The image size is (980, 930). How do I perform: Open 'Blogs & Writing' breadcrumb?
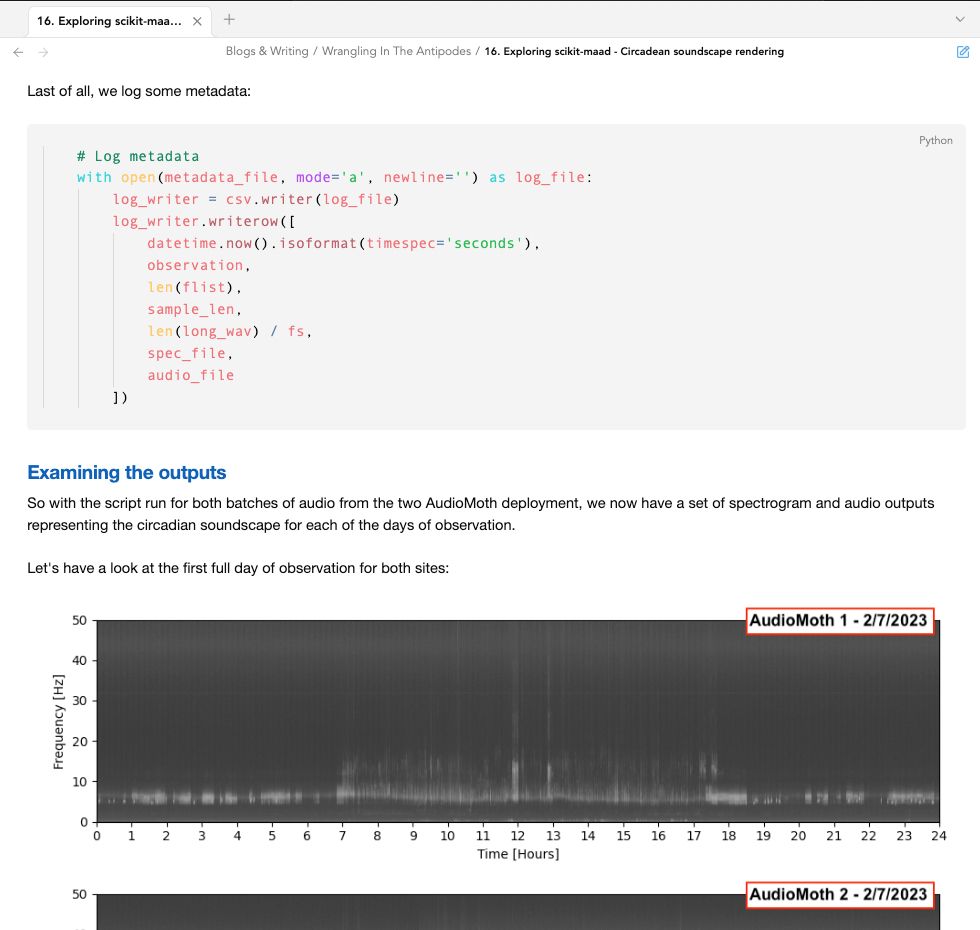tap(267, 51)
